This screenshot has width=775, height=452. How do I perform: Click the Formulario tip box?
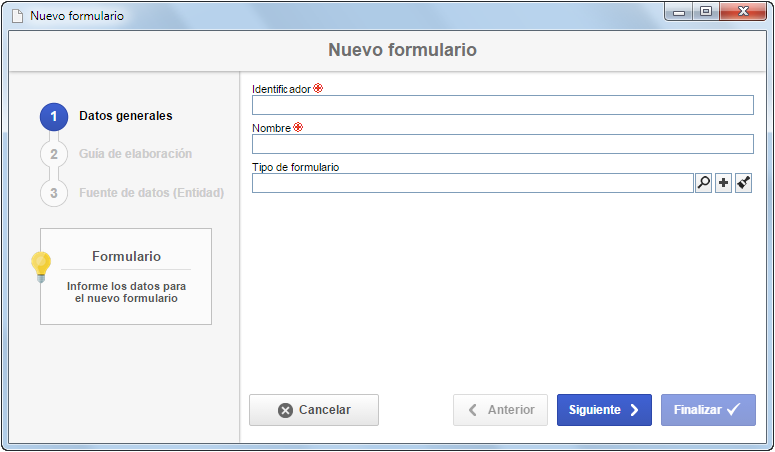click(x=126, y=276)
